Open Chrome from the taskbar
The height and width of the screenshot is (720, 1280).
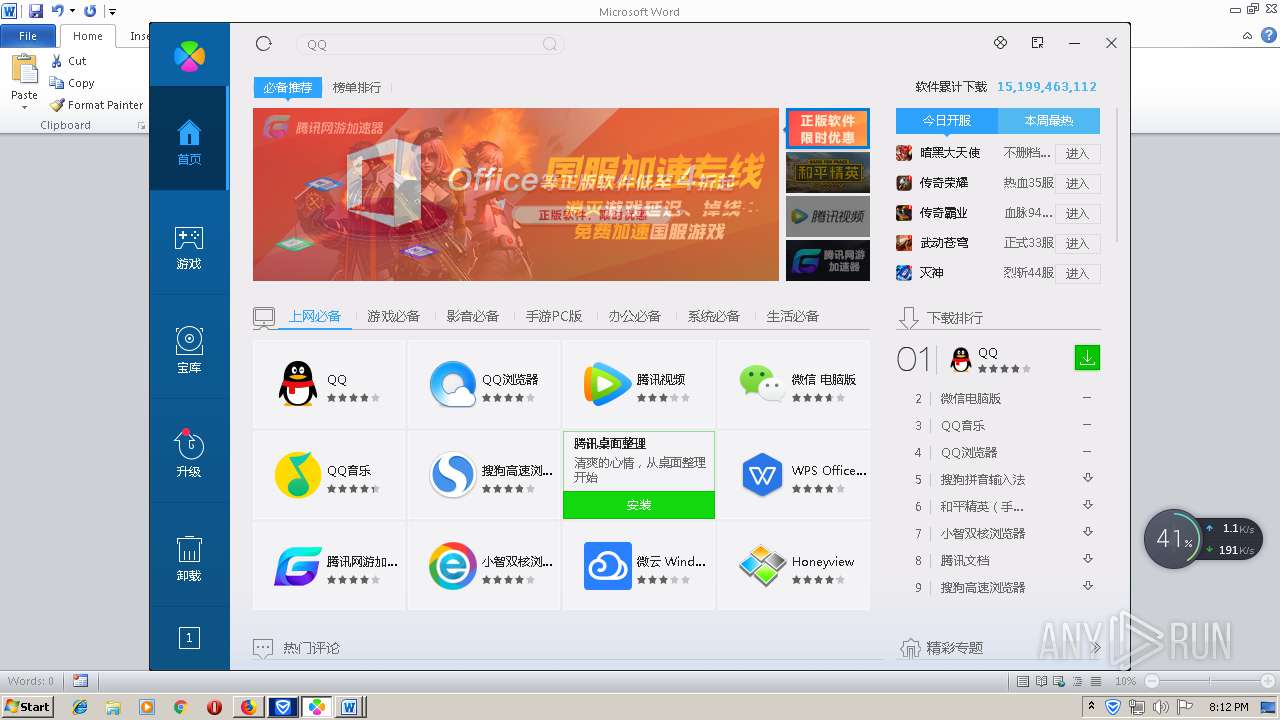[180, 707]
